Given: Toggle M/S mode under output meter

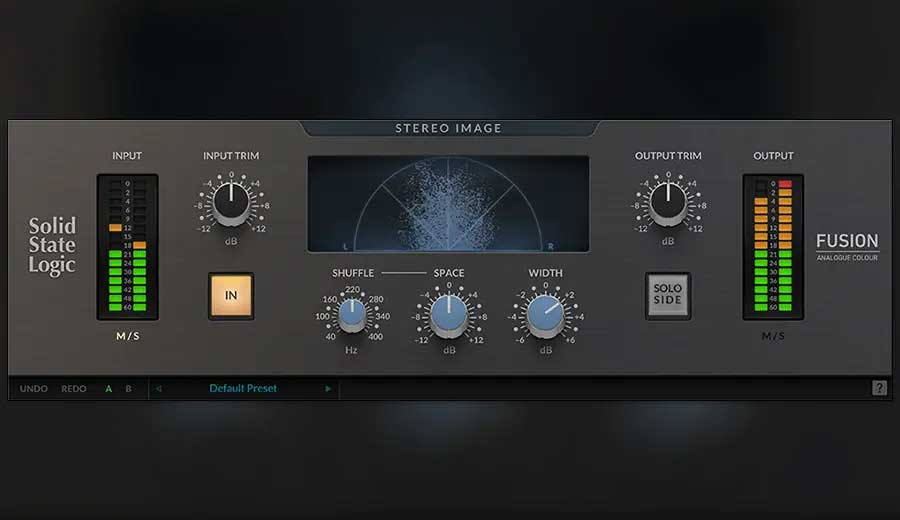Looking at the screenshot, I should point(773,336).
